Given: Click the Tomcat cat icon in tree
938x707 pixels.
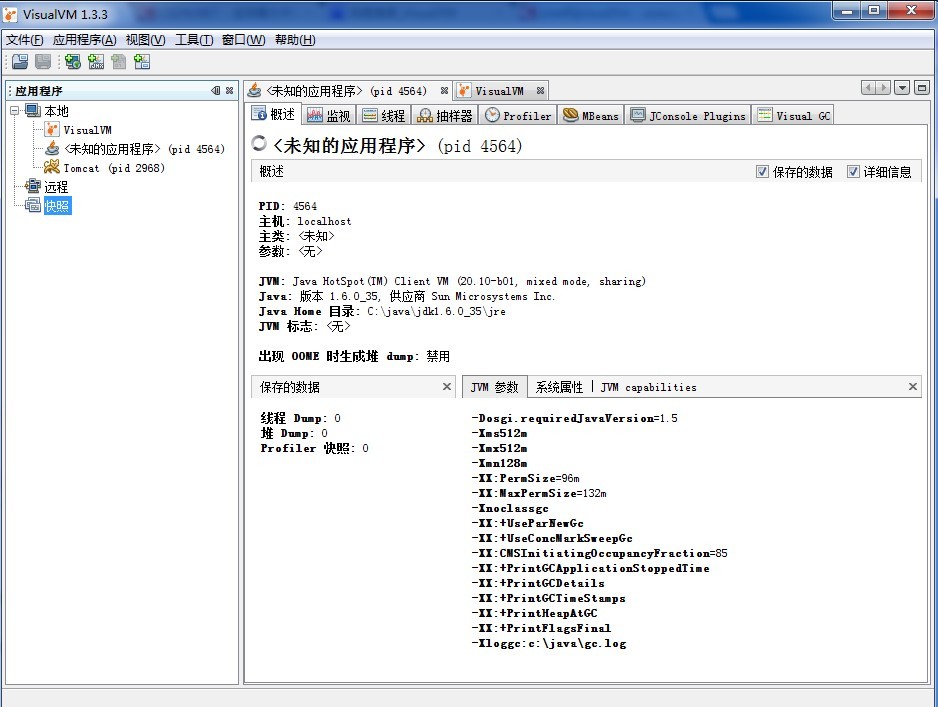Looking at the screenshot, I should tap(52, 167).
